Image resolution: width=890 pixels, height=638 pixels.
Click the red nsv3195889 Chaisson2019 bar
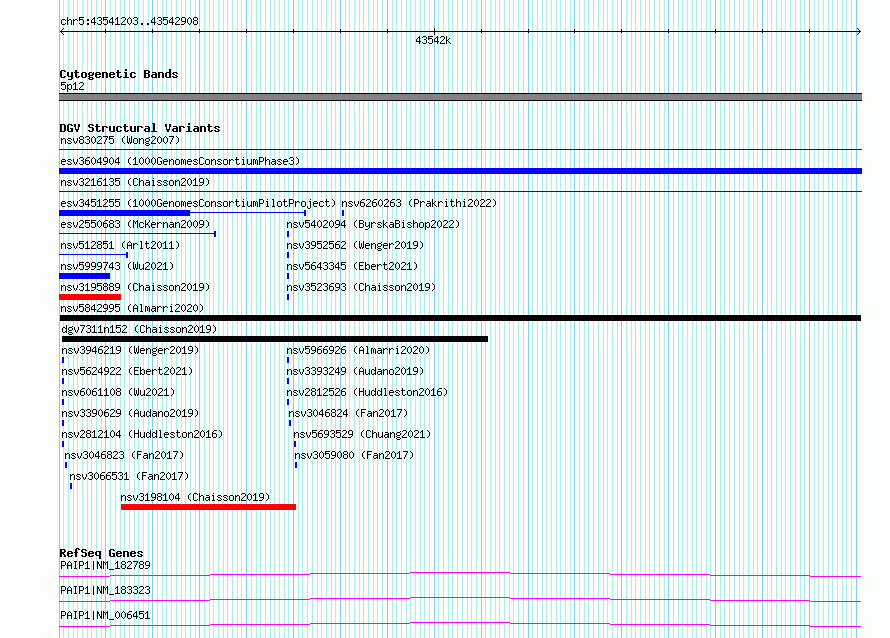click(90, 297)
